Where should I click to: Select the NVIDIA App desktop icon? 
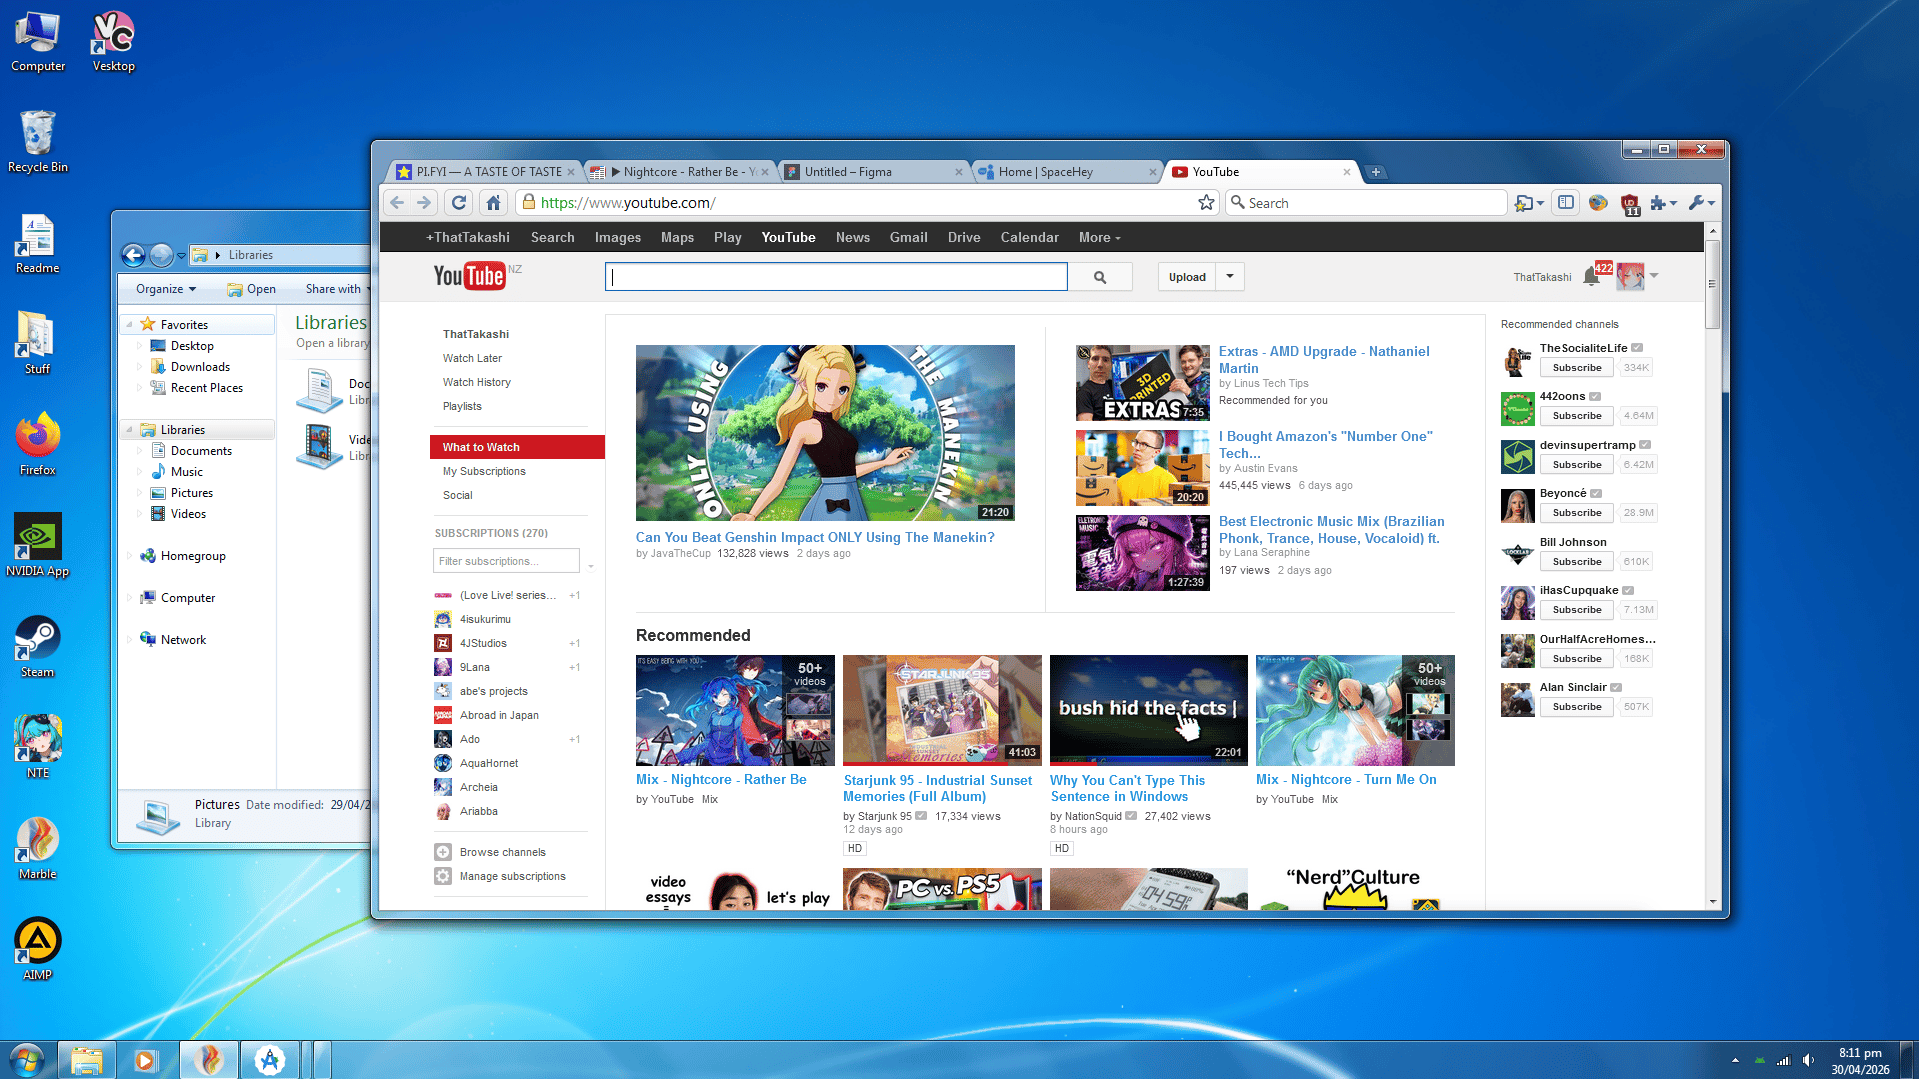[38, 546]
